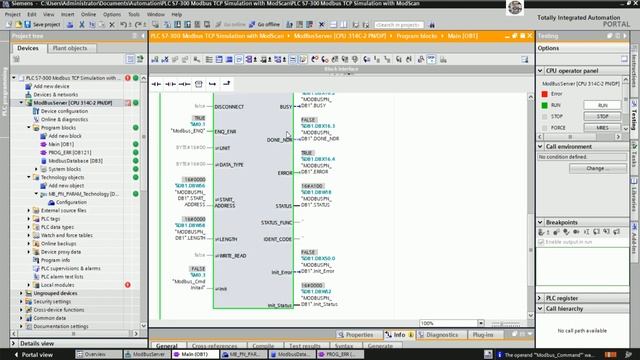Click the zoom slider next to 100%
640x360 pixels.
[x=506, y=324]
